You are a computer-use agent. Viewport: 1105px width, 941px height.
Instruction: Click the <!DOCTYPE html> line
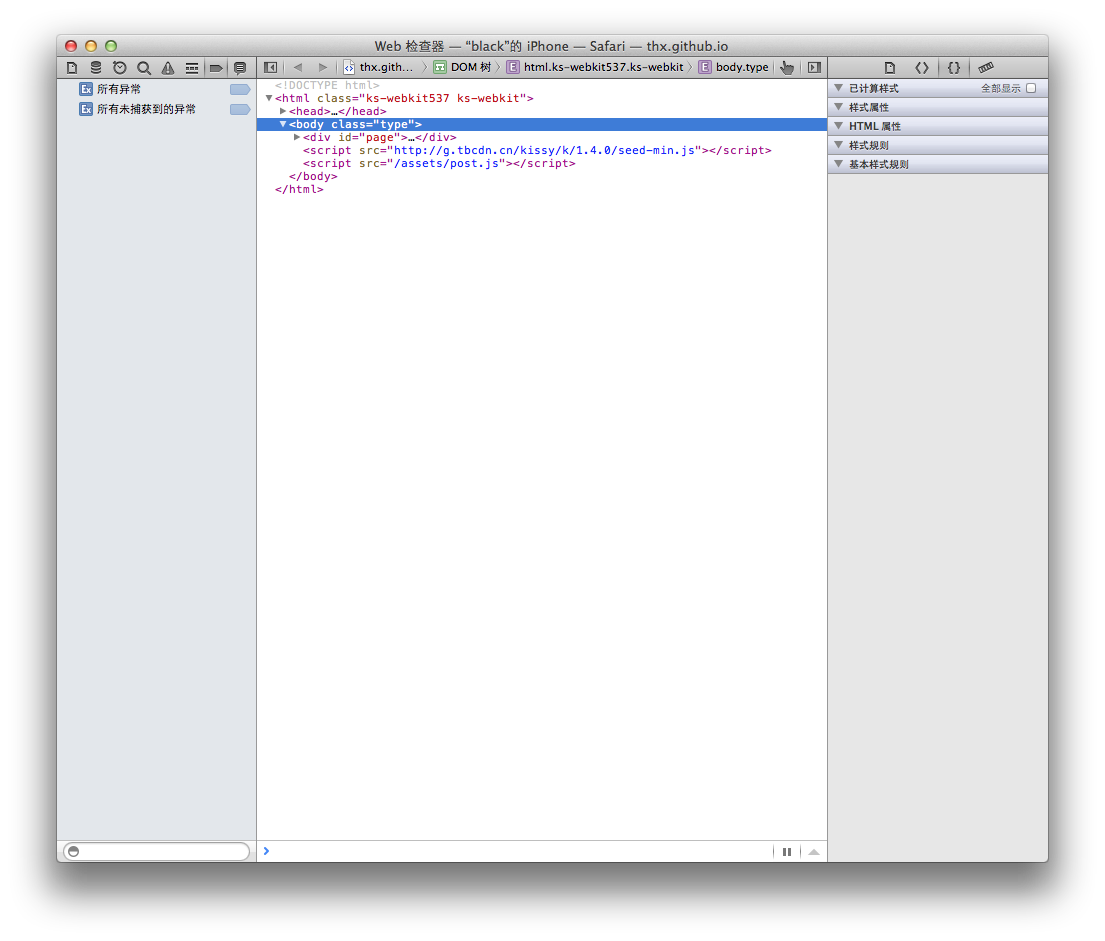pyautogui.click(x=327, y=85)
